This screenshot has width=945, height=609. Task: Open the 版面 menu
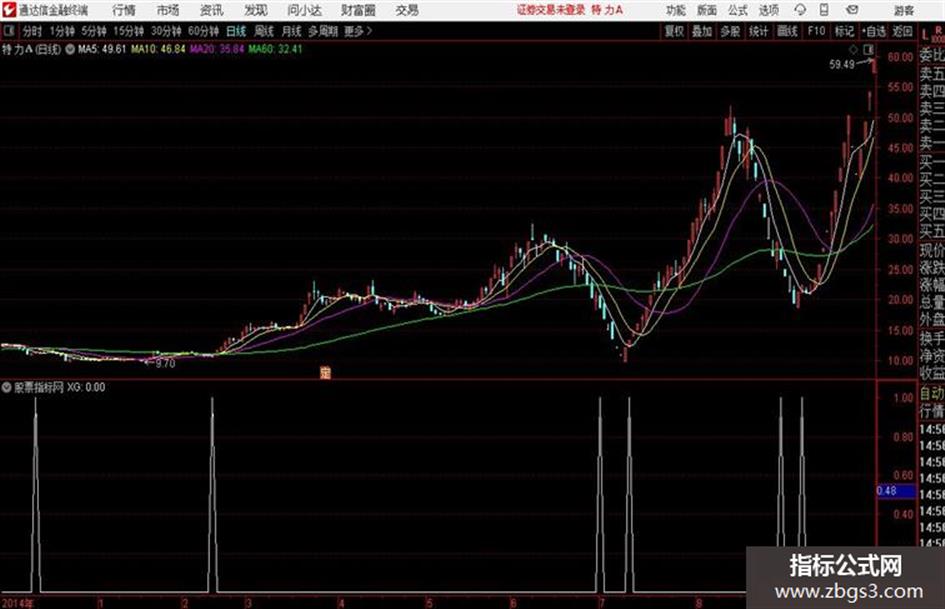pos(706,10)
